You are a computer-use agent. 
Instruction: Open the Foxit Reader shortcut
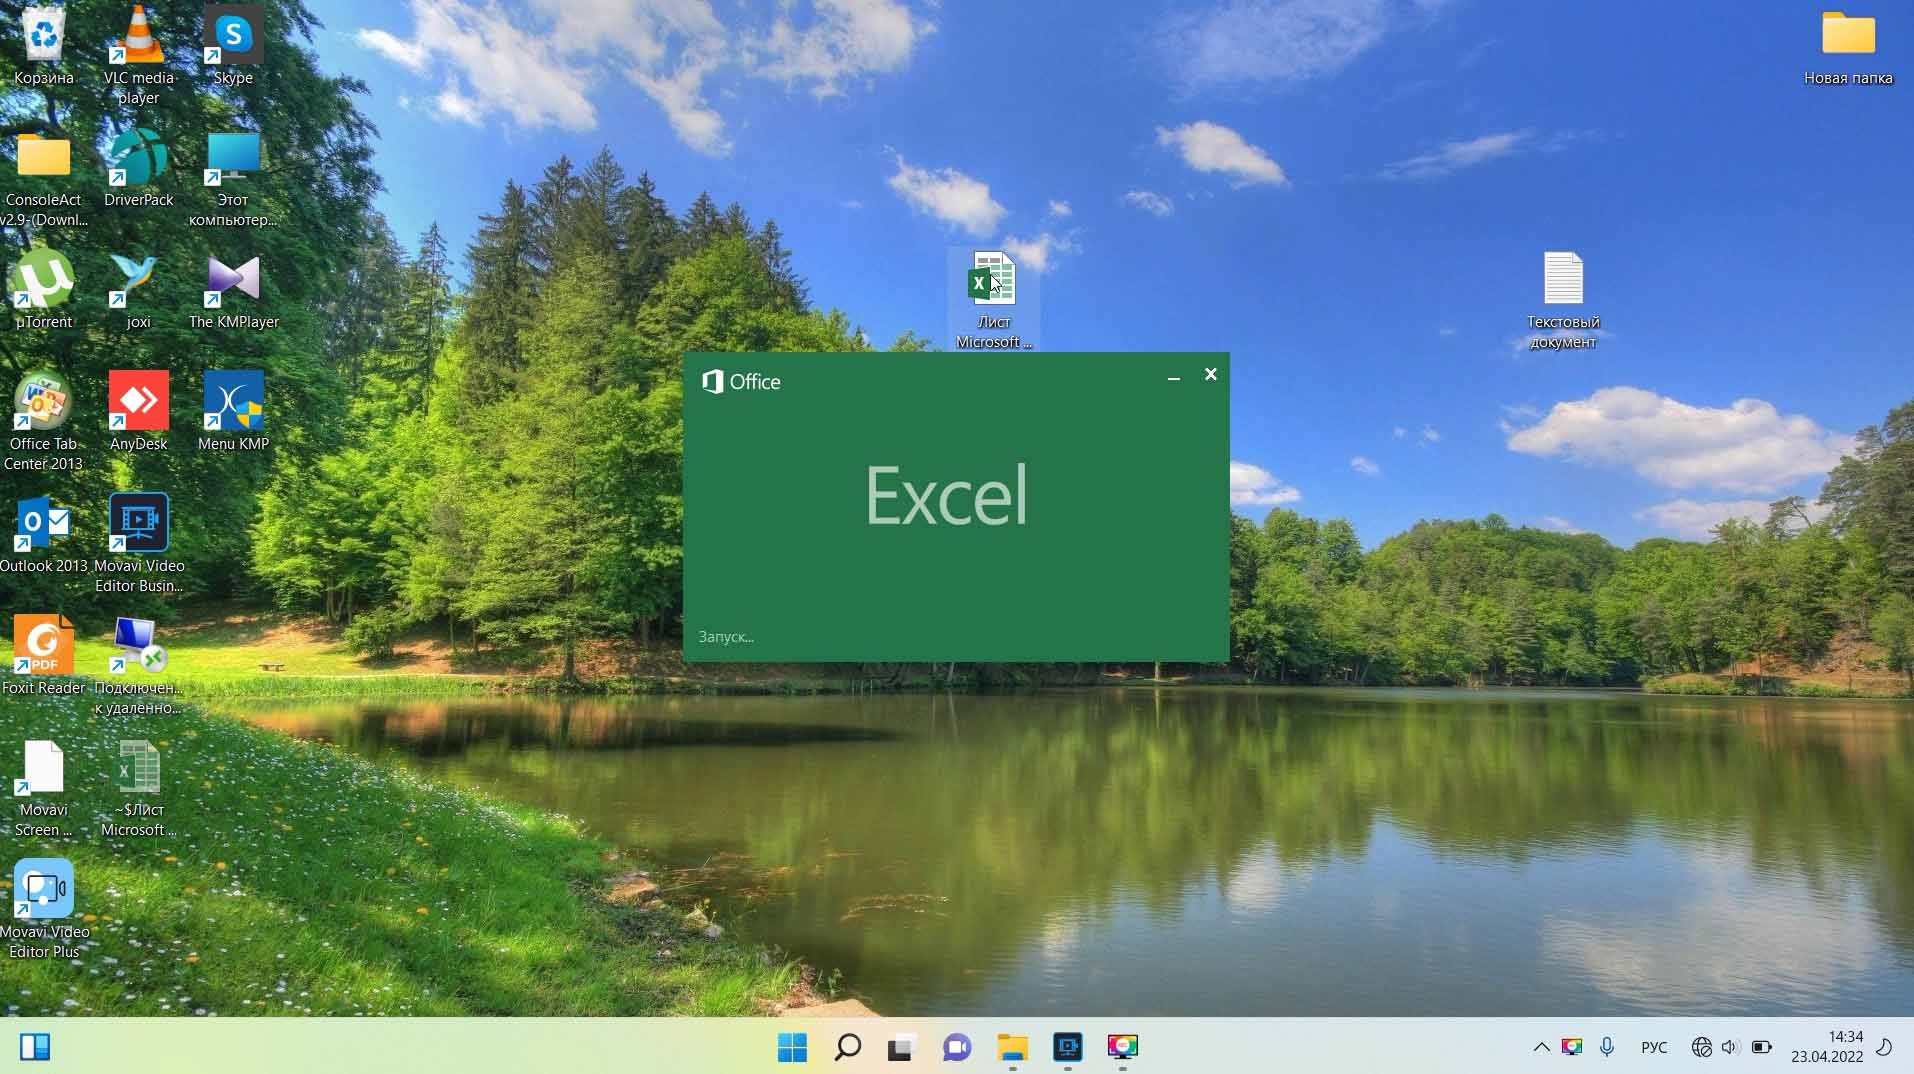pos(44,656)
